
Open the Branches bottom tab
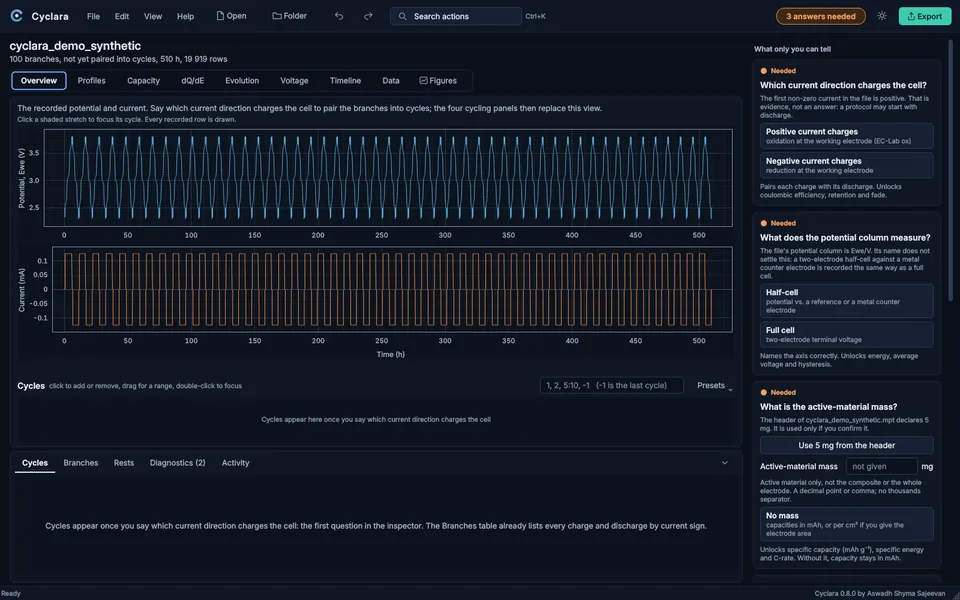pos(81,463)
